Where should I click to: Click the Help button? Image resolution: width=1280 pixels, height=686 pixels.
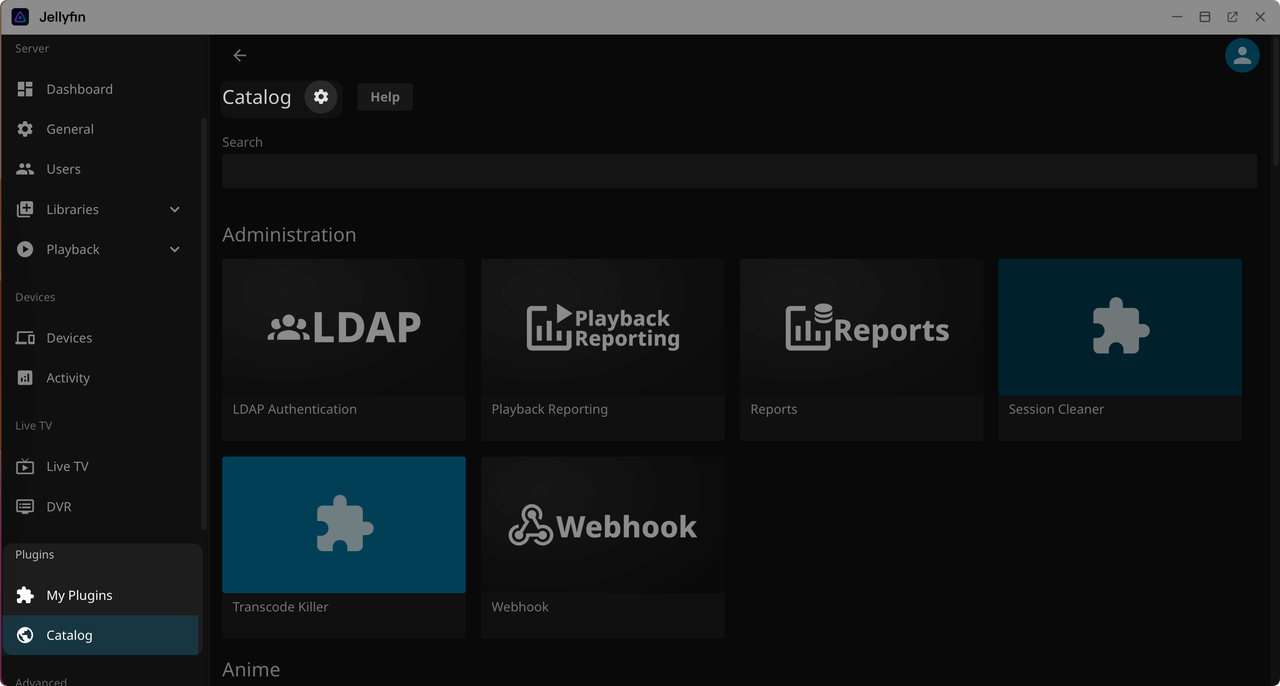[x=385, y=97]
